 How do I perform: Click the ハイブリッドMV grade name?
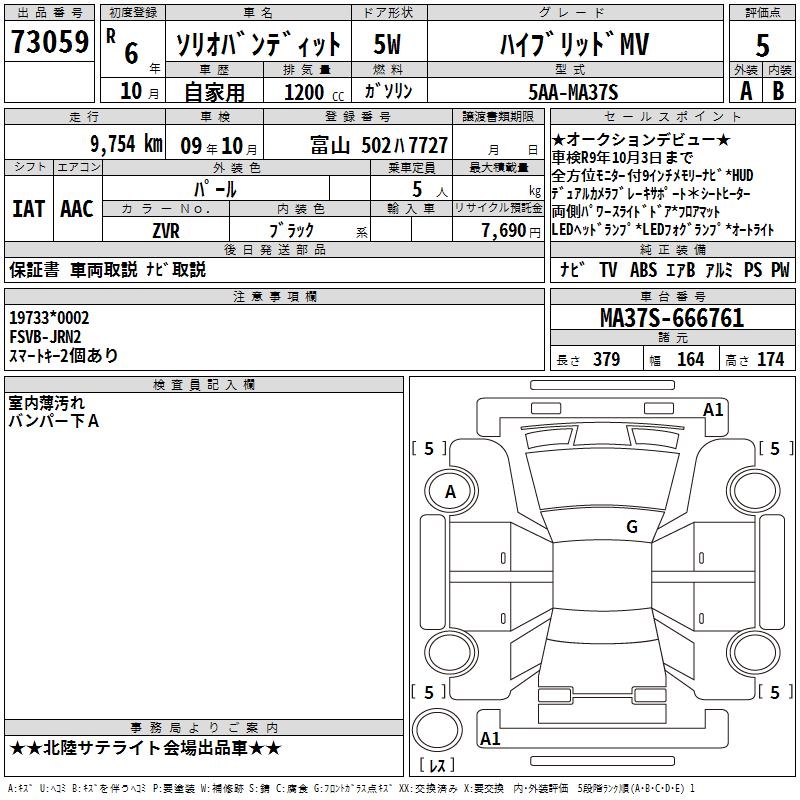pos(573,45)
